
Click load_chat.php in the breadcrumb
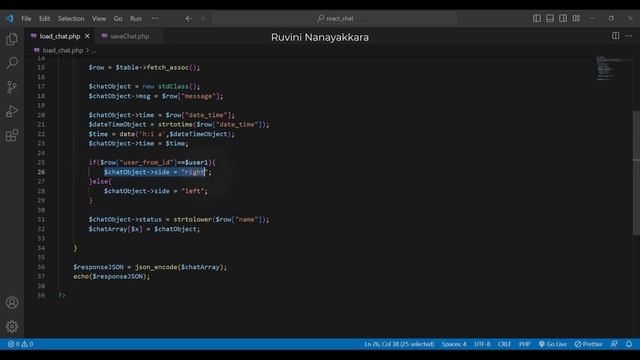point(62,51)
